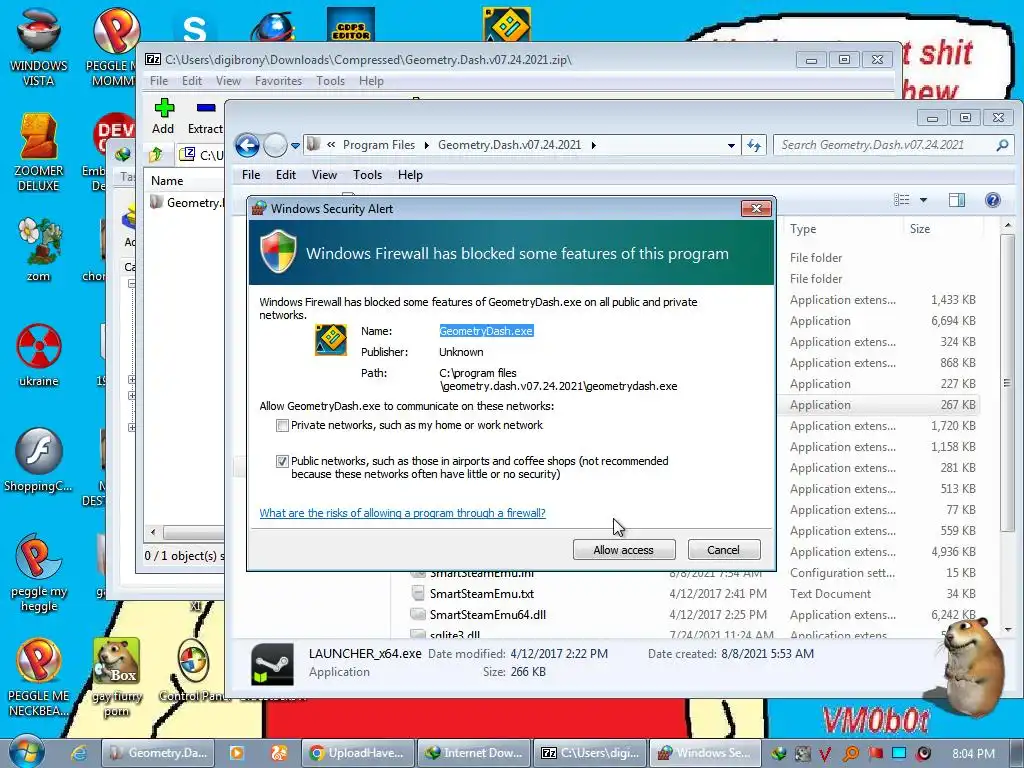Viewport: 1024px width, 768px height.
Task: Sort files by the Type column
Action: tap(803, 229)
